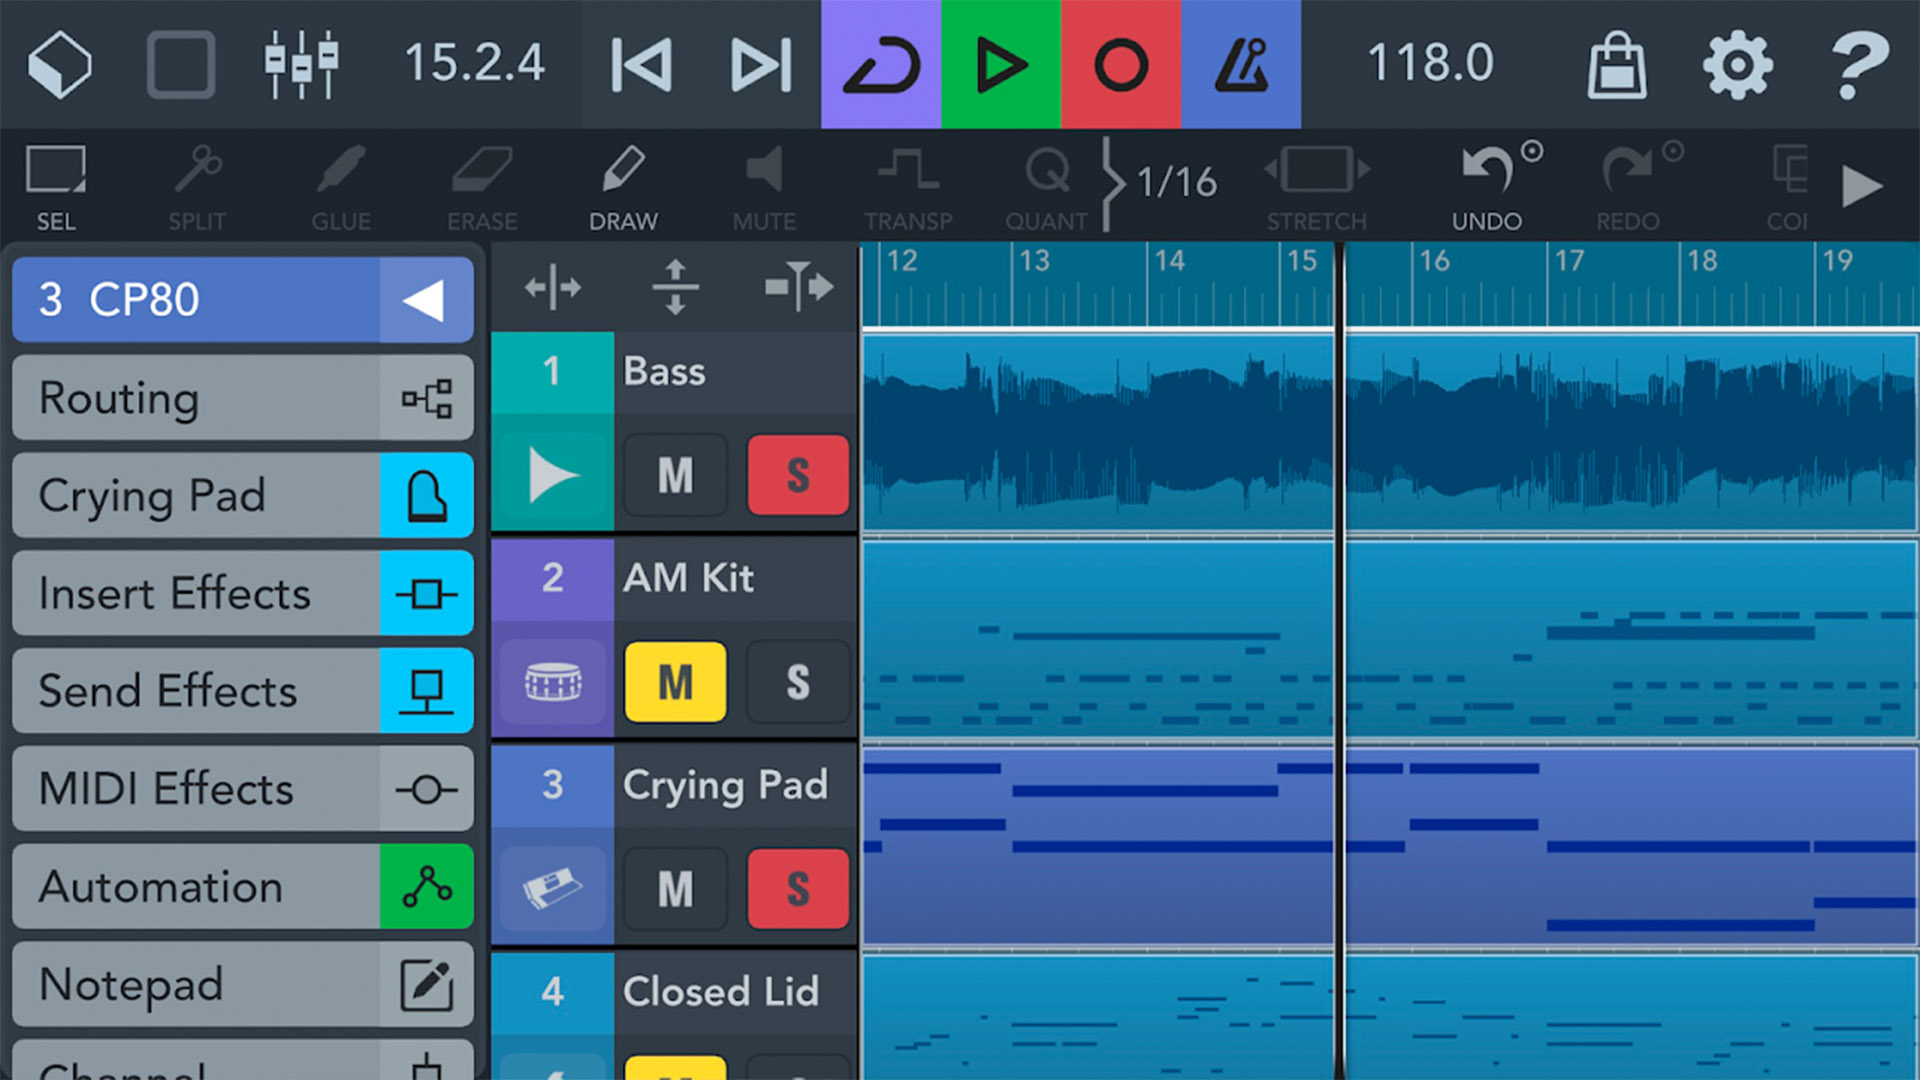Open the shop bag icon
Screen dimensions: 1920x1080
tap(1617, 65)
